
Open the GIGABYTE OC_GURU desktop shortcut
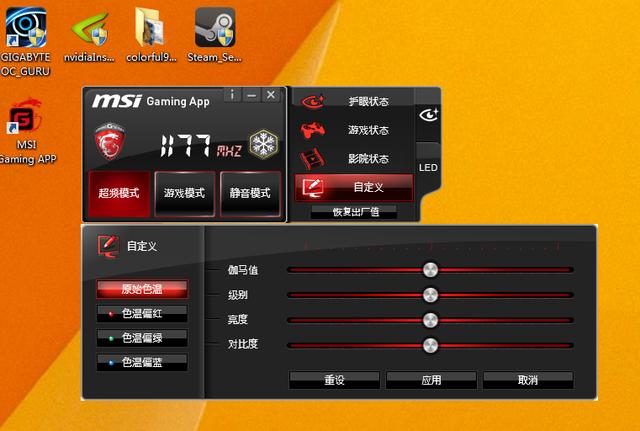pyautogui.click(x=26, y=42)
